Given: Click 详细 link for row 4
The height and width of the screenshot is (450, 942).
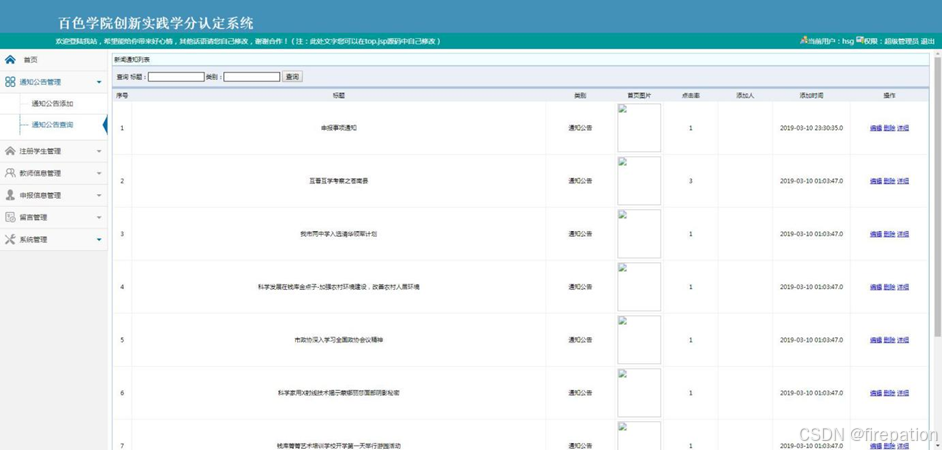Looking at the screenshot, I should 903,287.
